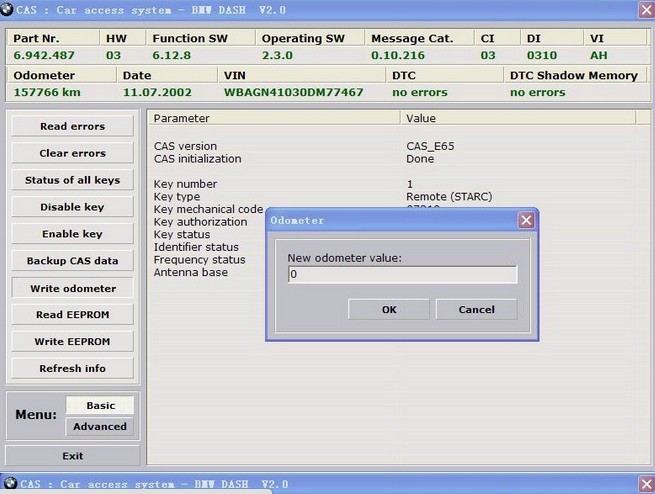
Task: Switch to the Basic menu
Action: (100, 405)
